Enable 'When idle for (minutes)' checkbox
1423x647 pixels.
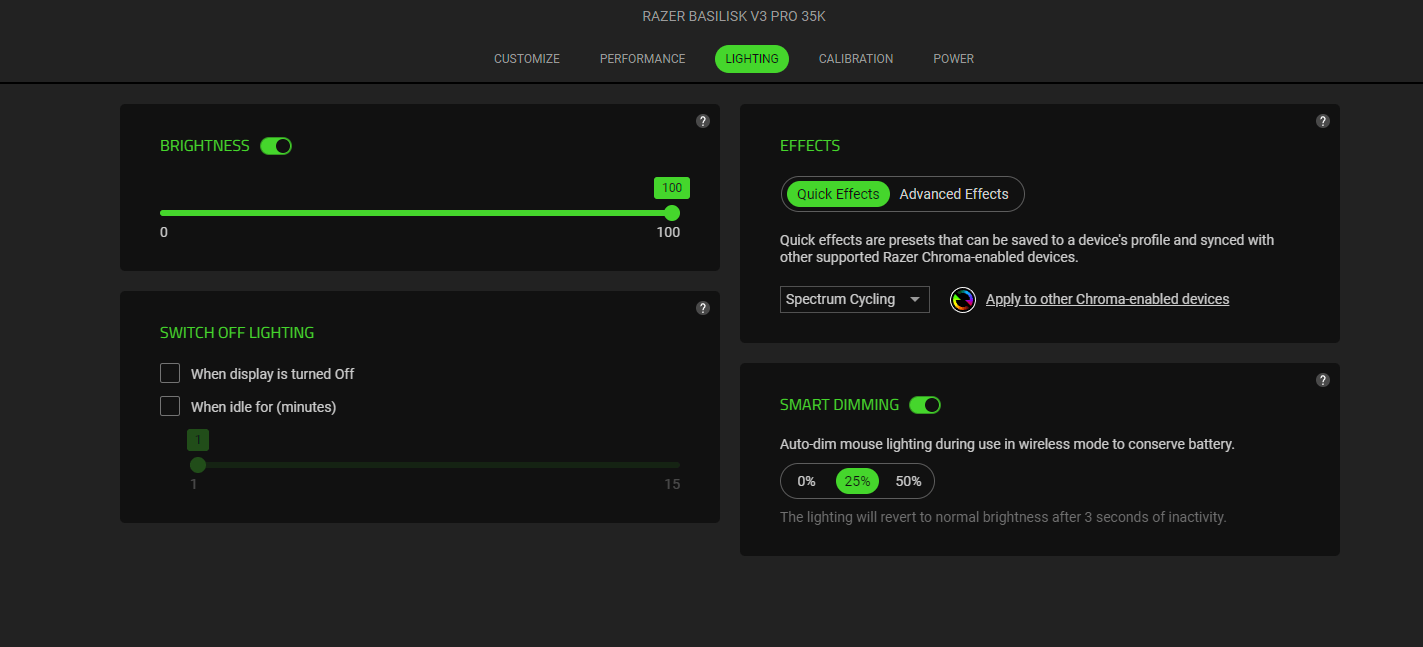coord(170,406)
